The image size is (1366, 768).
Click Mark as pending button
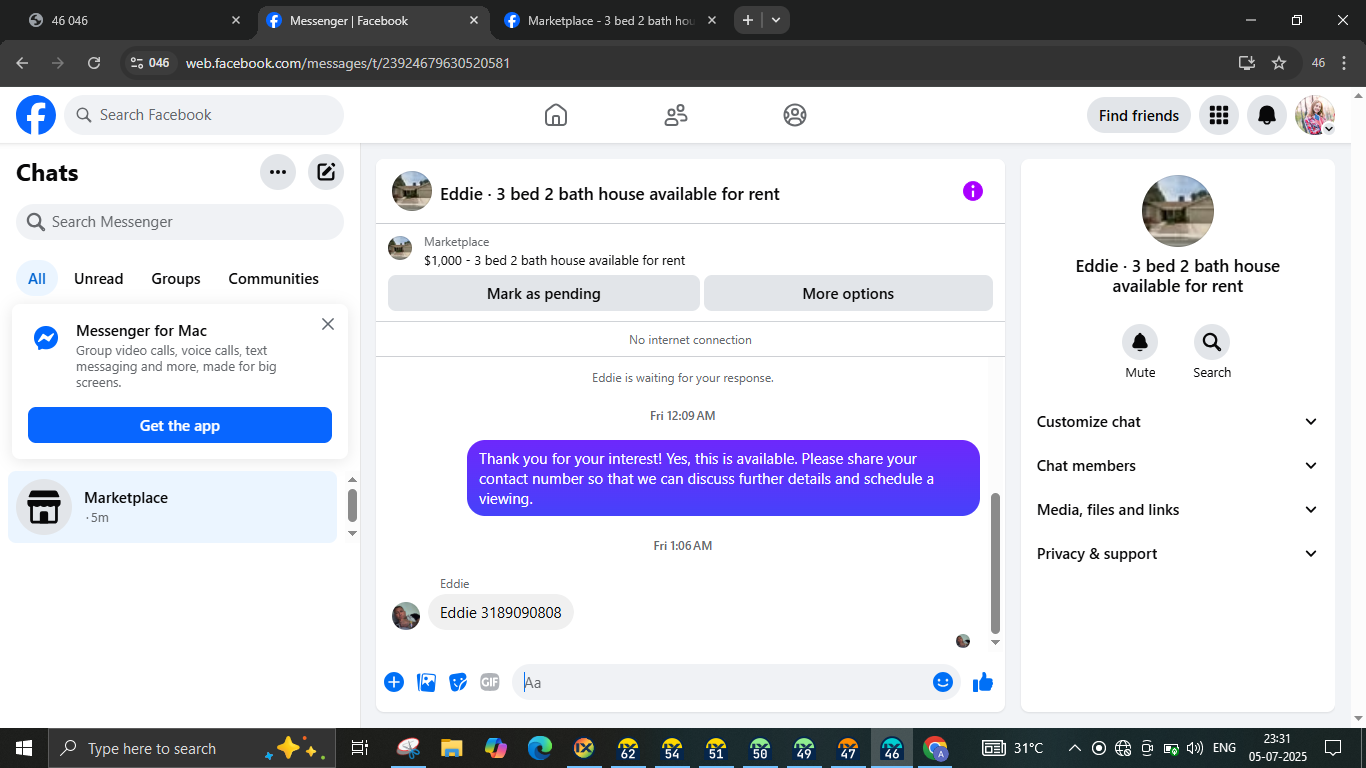click(544, 294)
